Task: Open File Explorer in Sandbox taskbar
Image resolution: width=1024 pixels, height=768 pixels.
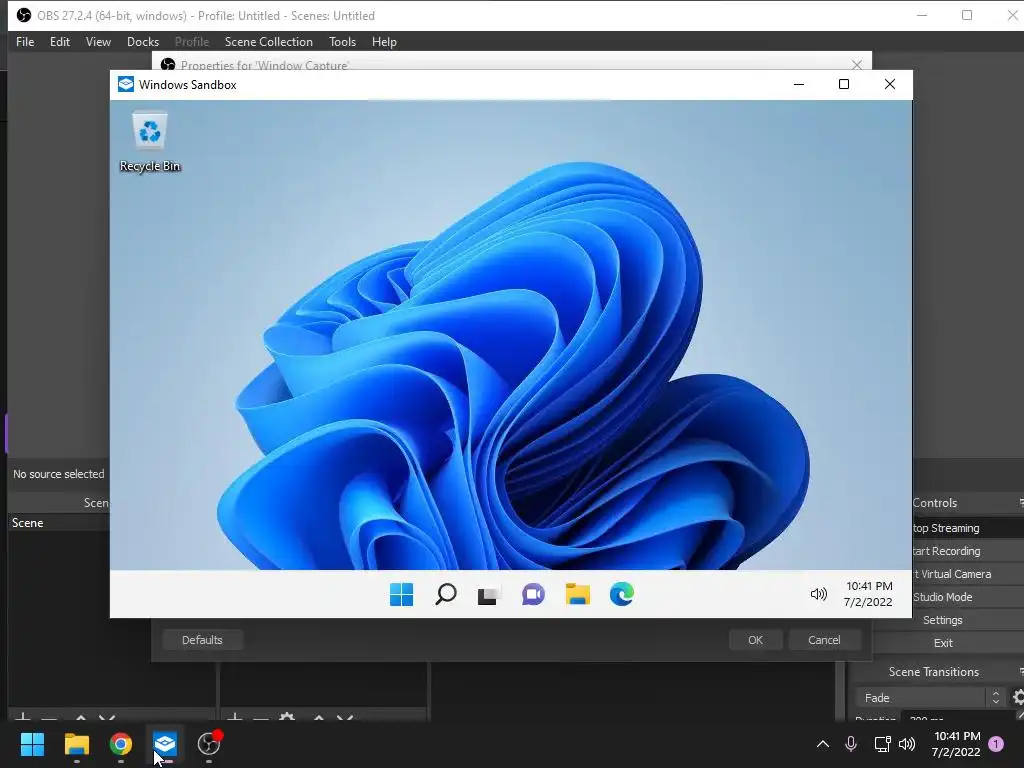Action: tap(577, 594)
